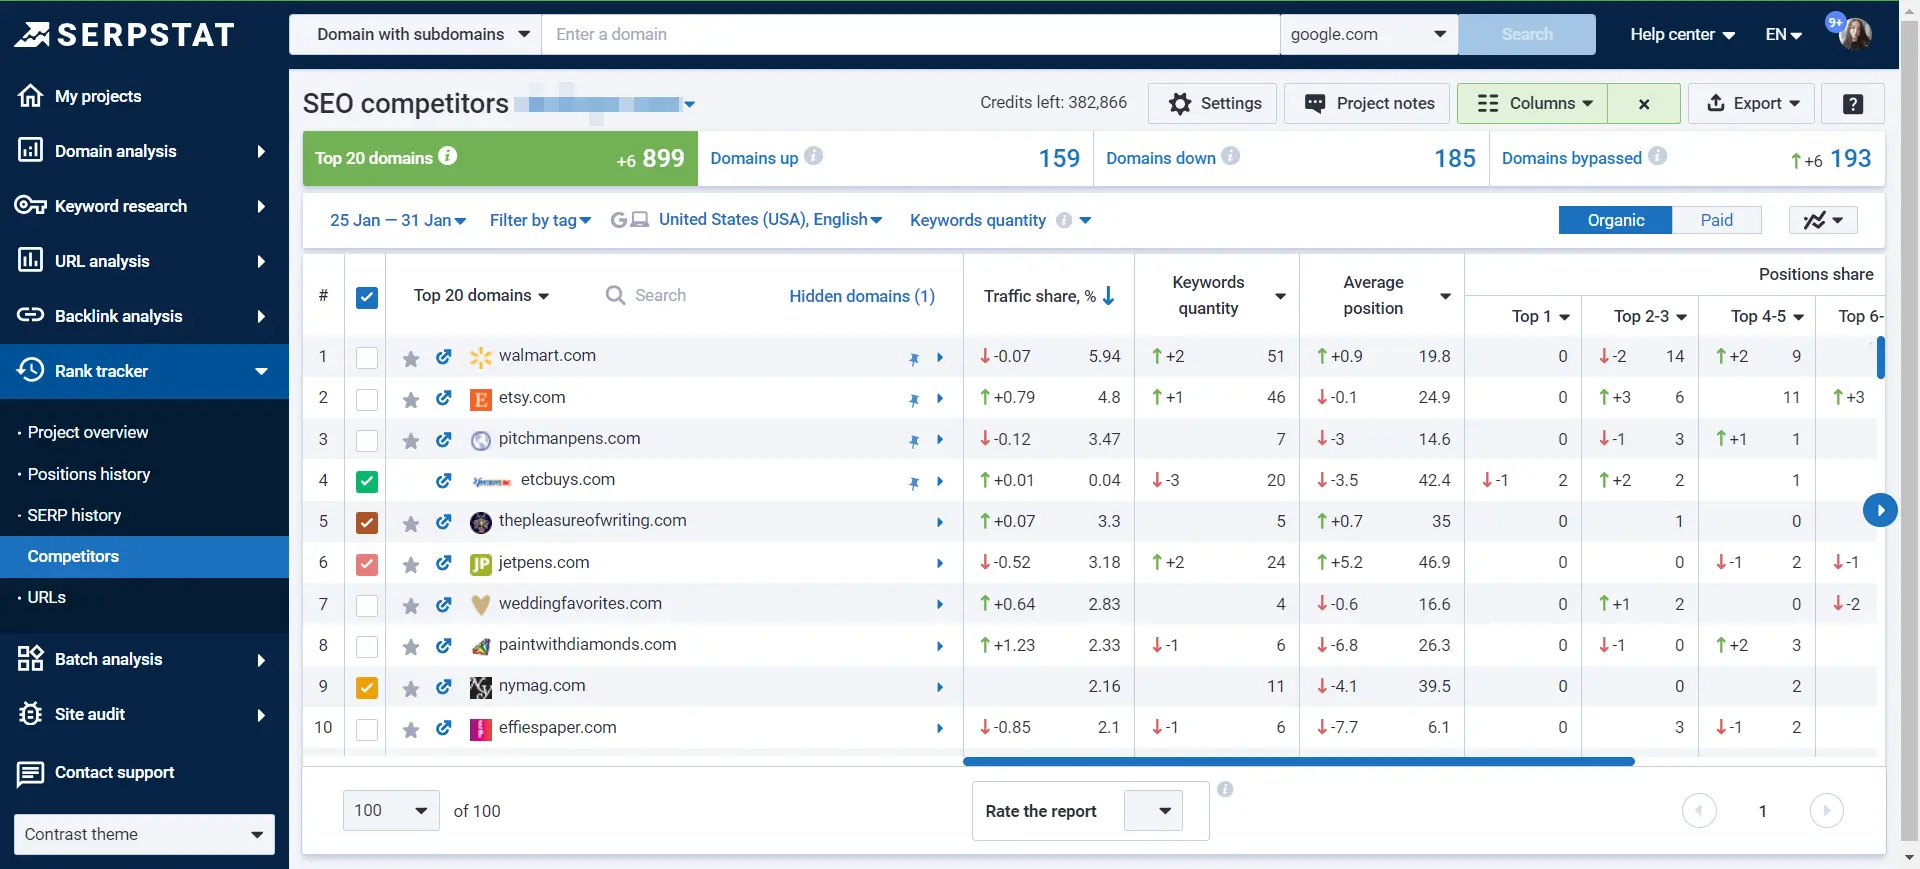
Task: Toggle select-all checkbox in table header
Action: pos(367,297)
